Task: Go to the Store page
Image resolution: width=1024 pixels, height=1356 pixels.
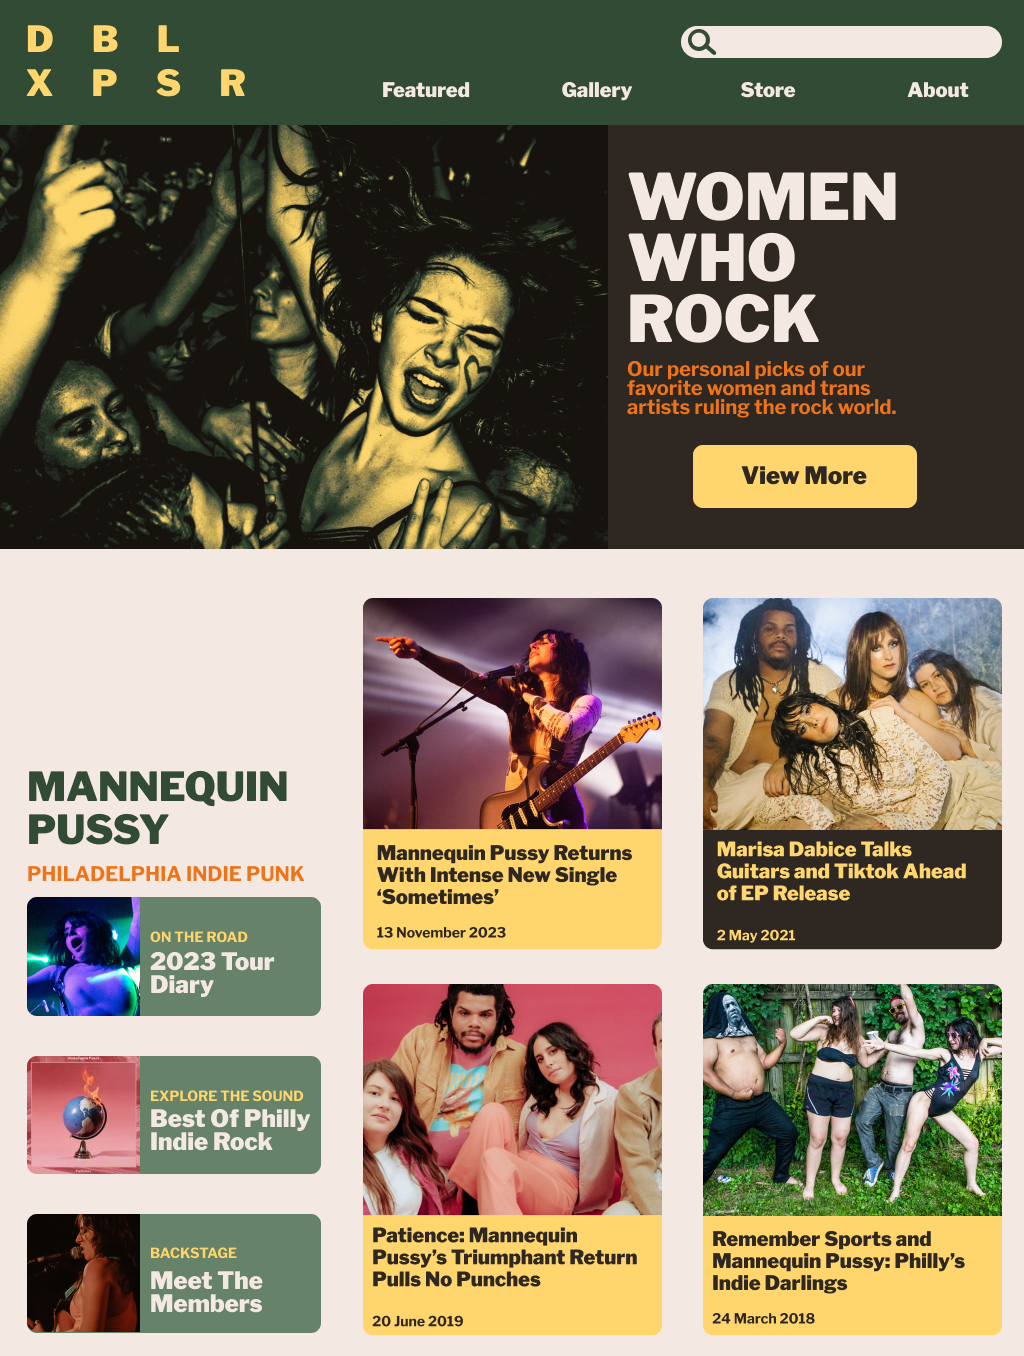Action: pos(768,90)
